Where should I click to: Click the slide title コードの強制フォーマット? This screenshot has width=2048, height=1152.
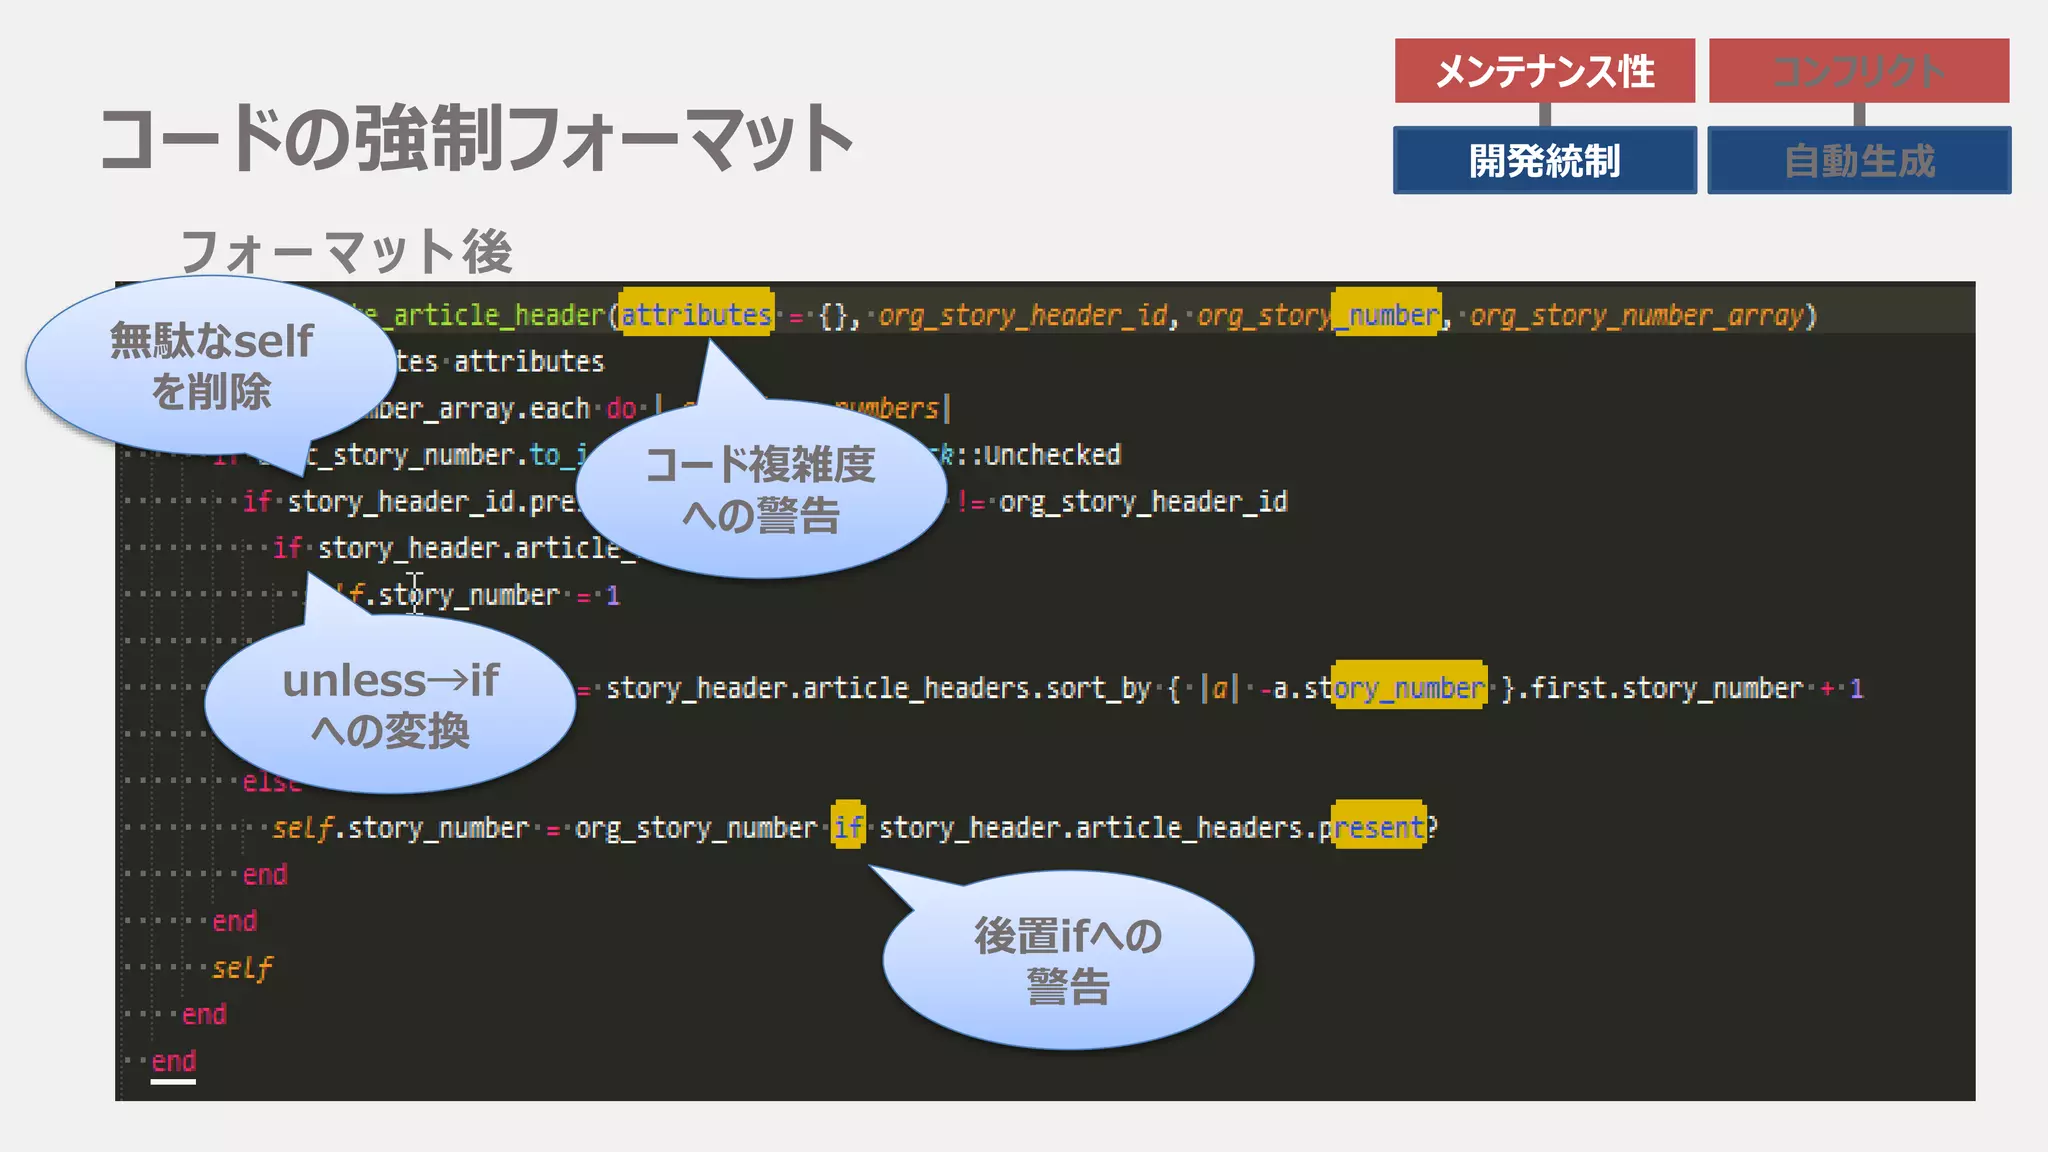pyautogui.click(x=476, y=138)
